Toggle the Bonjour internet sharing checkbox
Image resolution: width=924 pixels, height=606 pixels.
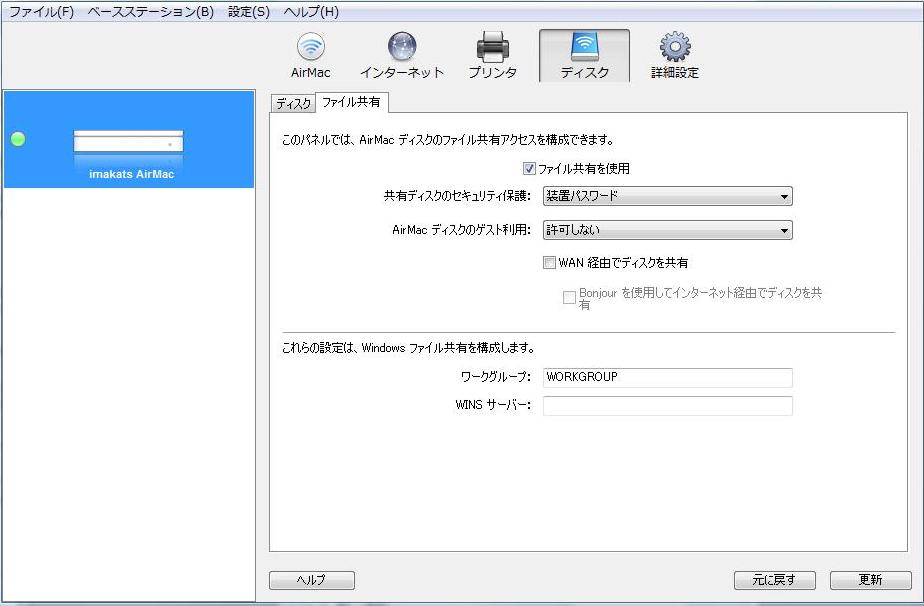[570, 297]
